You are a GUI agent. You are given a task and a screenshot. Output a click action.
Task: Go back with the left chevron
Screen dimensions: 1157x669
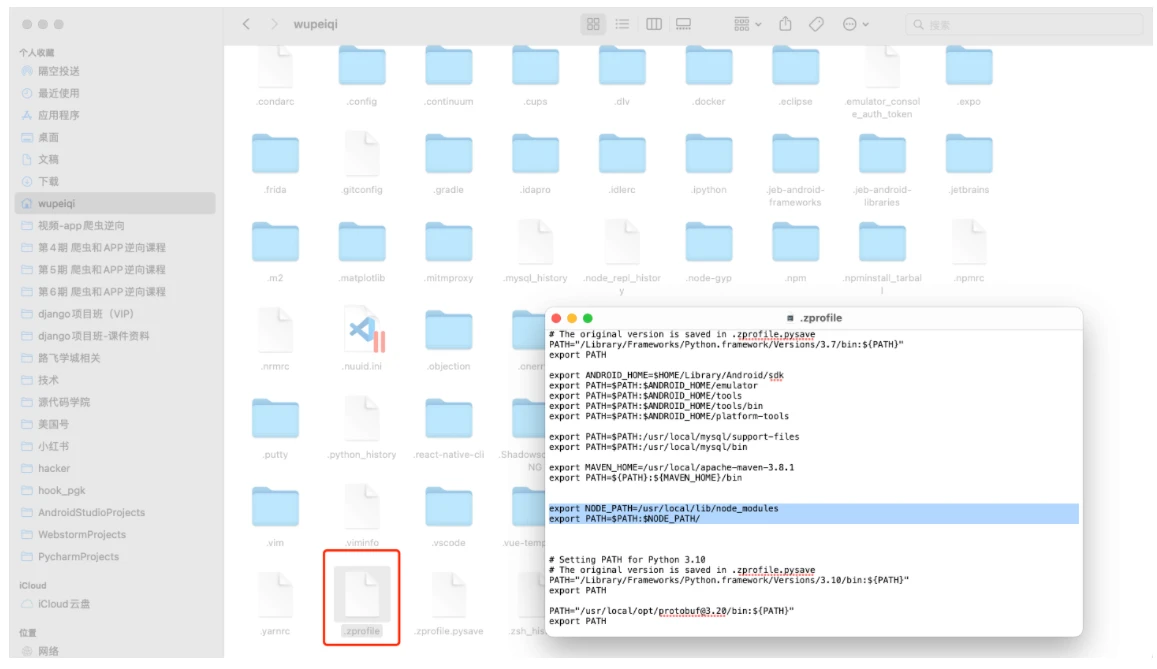(246, 24)
